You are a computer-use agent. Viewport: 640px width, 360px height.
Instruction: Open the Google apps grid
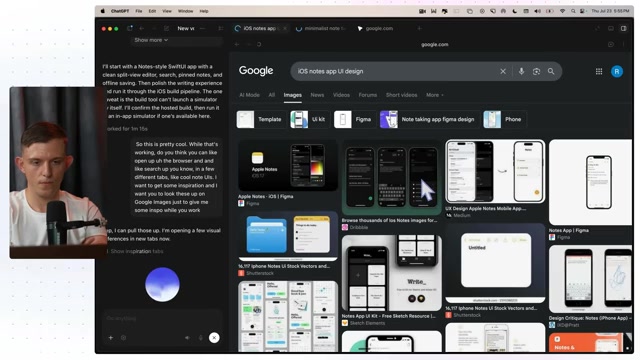pos(599,71)
